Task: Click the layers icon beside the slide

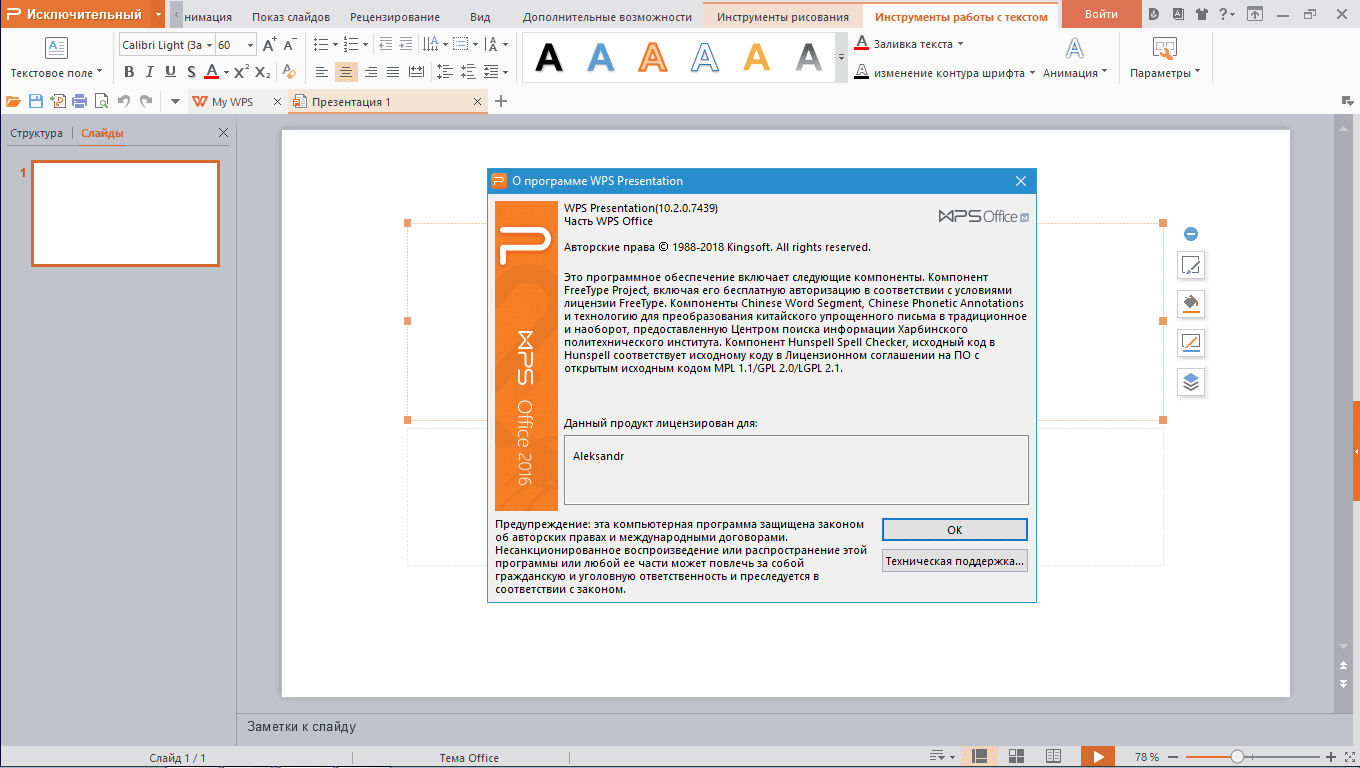Action: (x=1190, y=382)
